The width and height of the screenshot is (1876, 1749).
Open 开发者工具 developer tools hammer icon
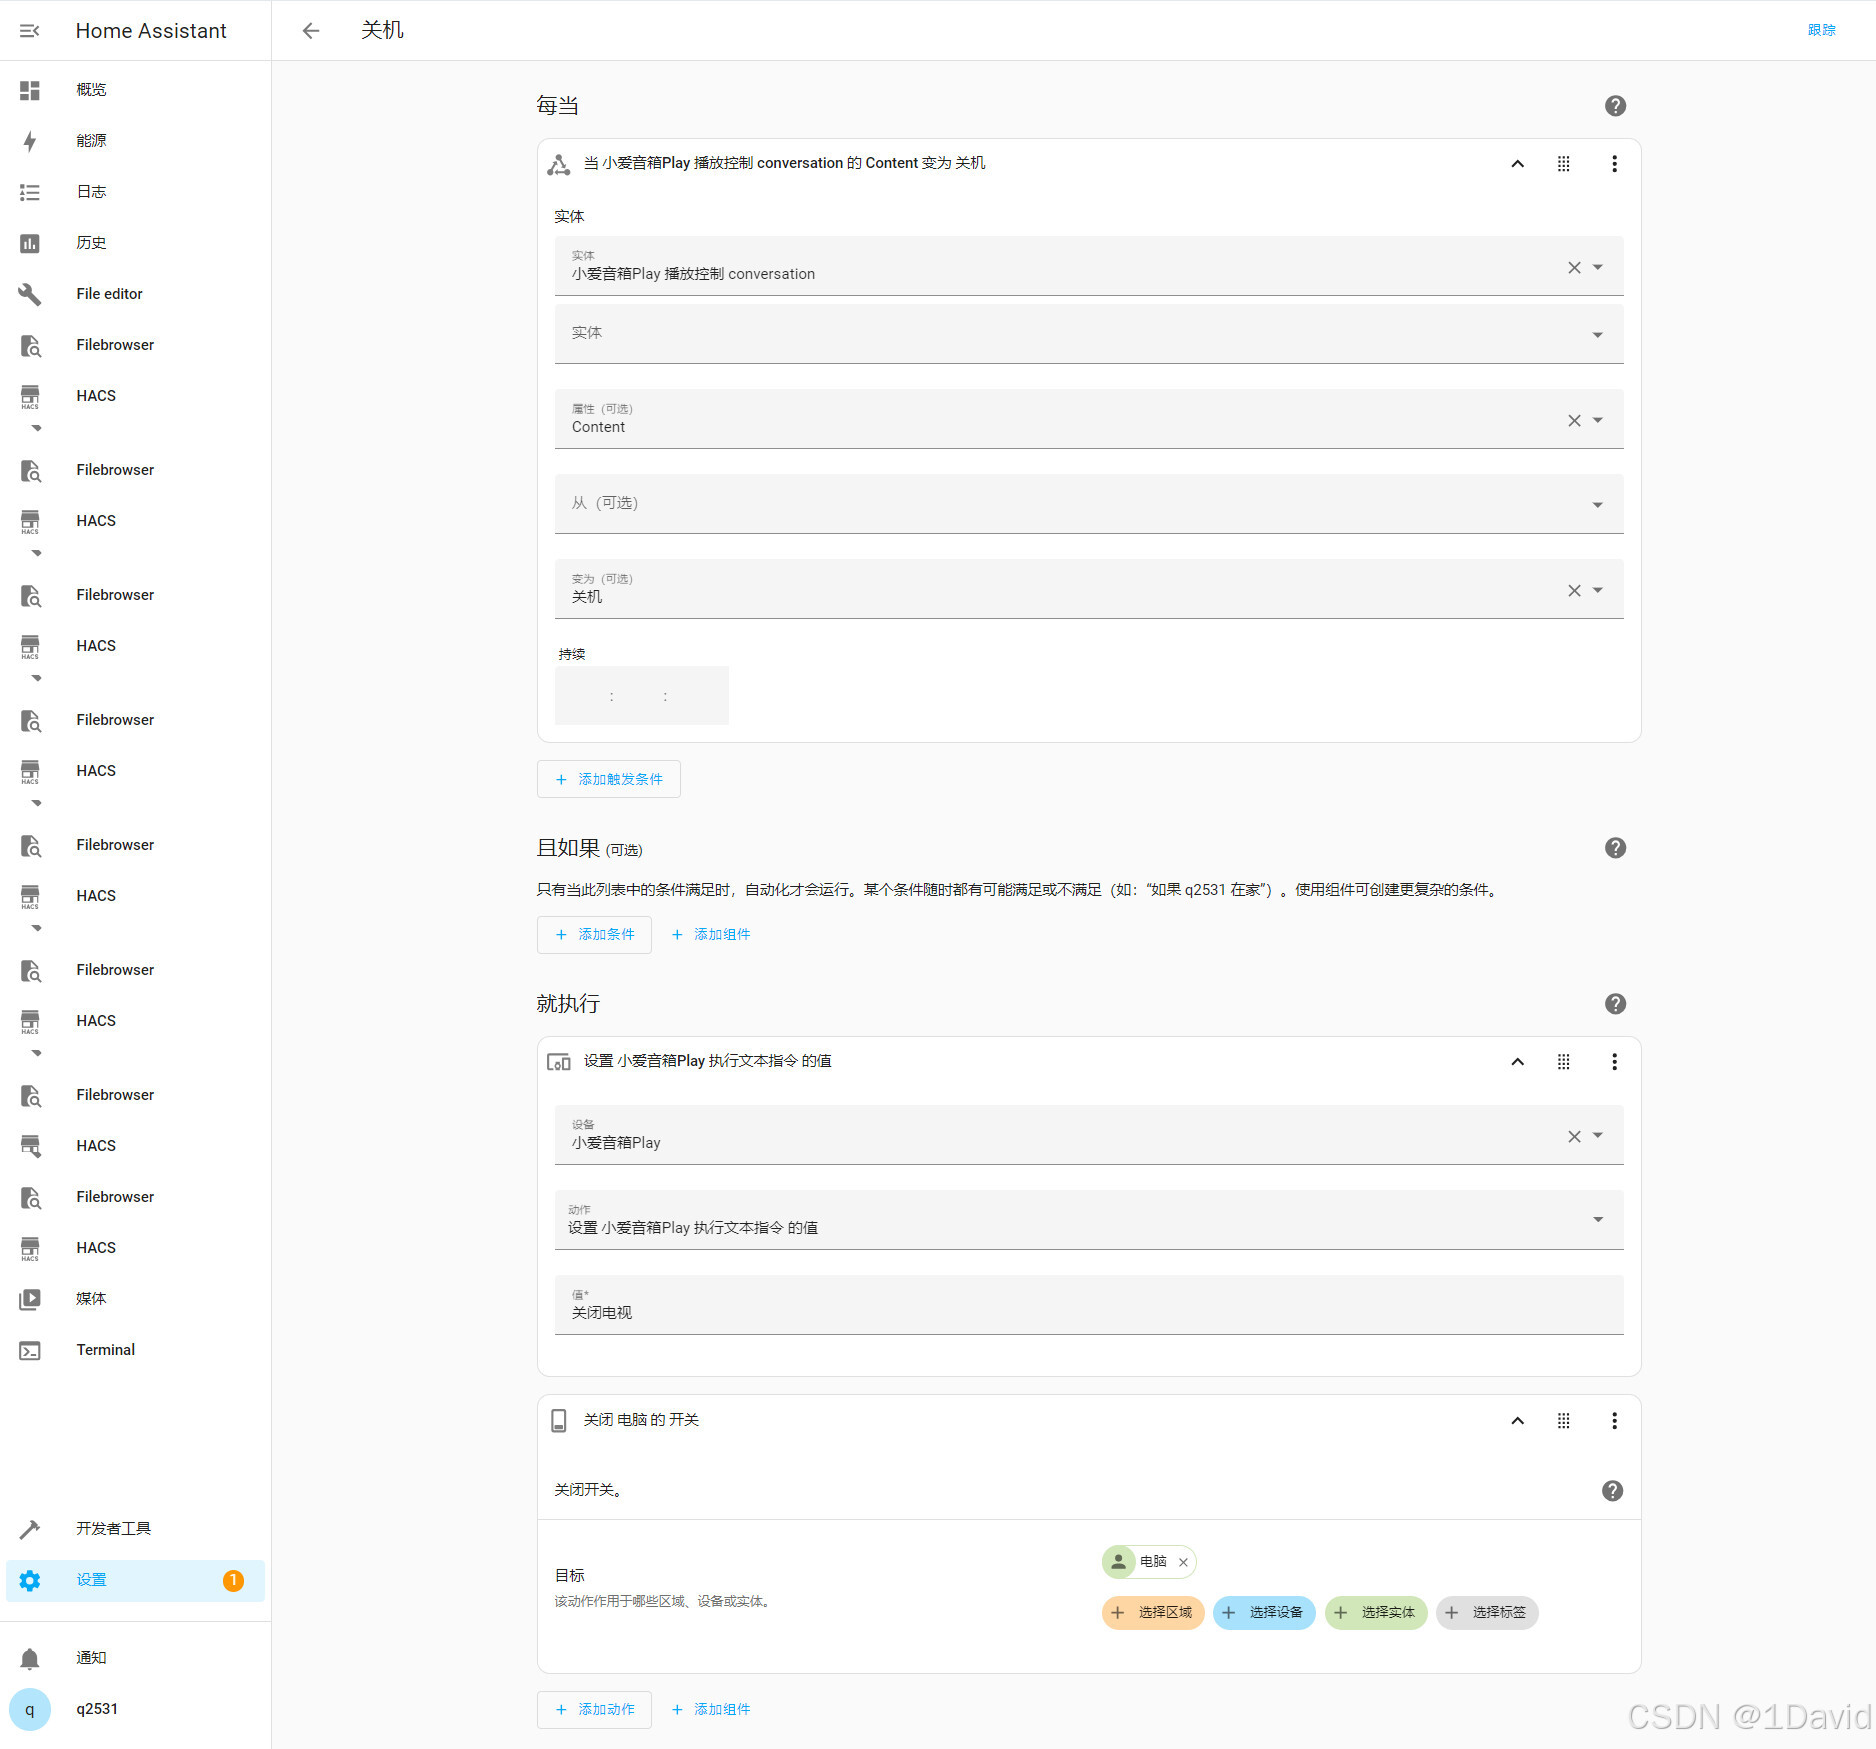pos(30,1529)
